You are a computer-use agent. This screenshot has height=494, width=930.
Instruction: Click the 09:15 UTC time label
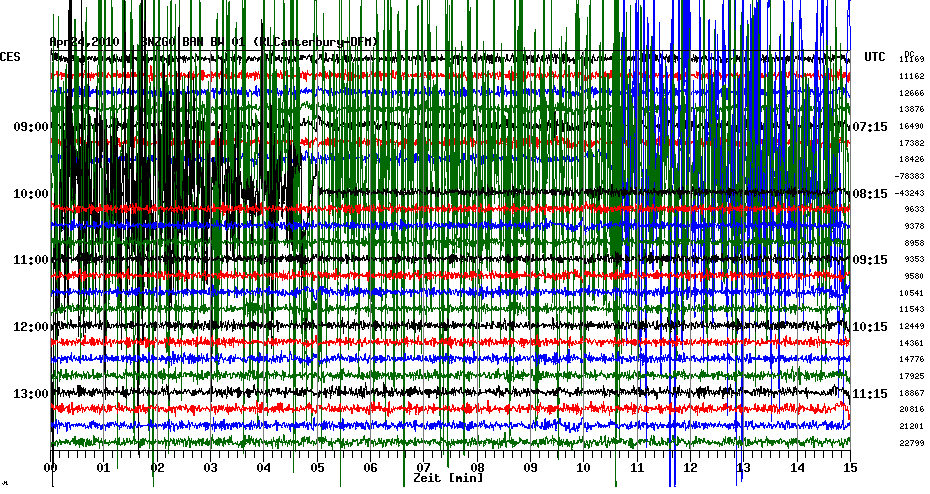869,260
